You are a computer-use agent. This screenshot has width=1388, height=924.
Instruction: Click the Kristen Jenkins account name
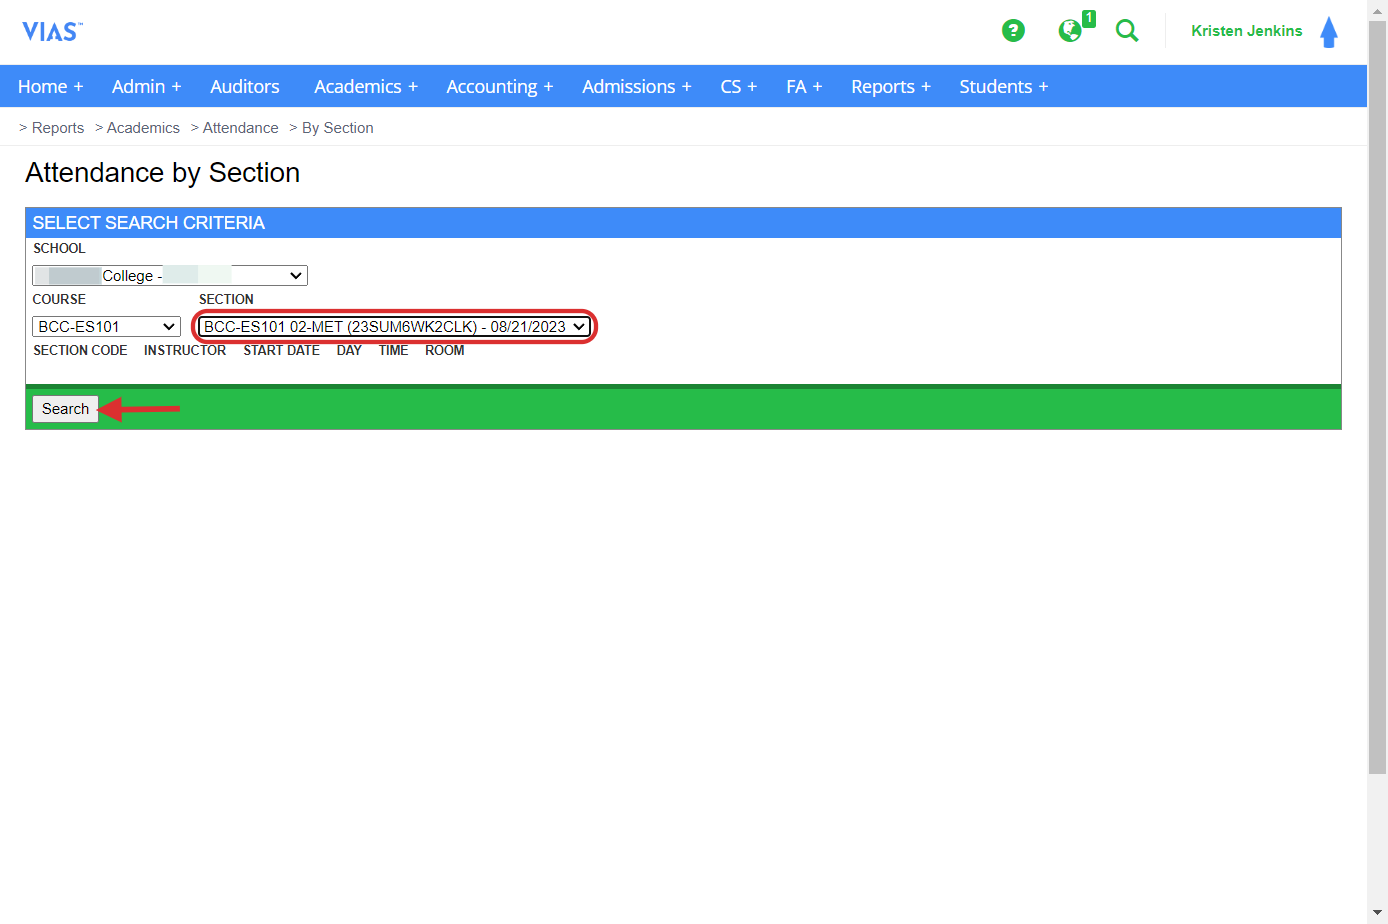[x=1246, y=31]
